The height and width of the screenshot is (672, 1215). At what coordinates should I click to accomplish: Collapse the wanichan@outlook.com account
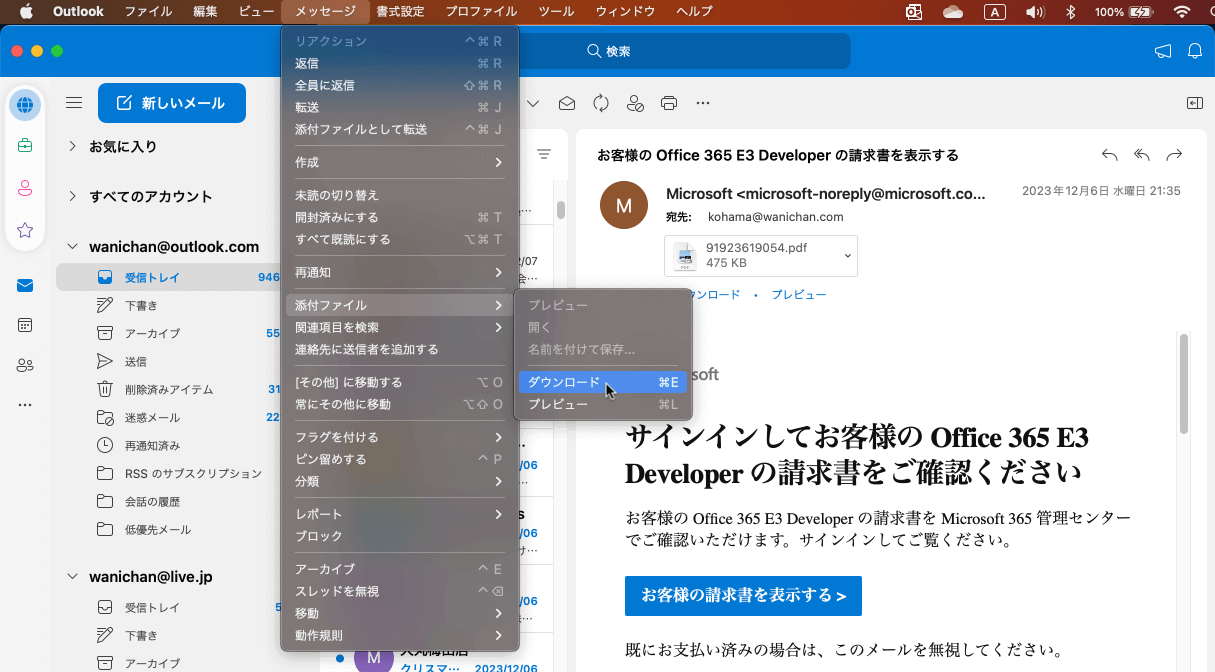(72, 246)
